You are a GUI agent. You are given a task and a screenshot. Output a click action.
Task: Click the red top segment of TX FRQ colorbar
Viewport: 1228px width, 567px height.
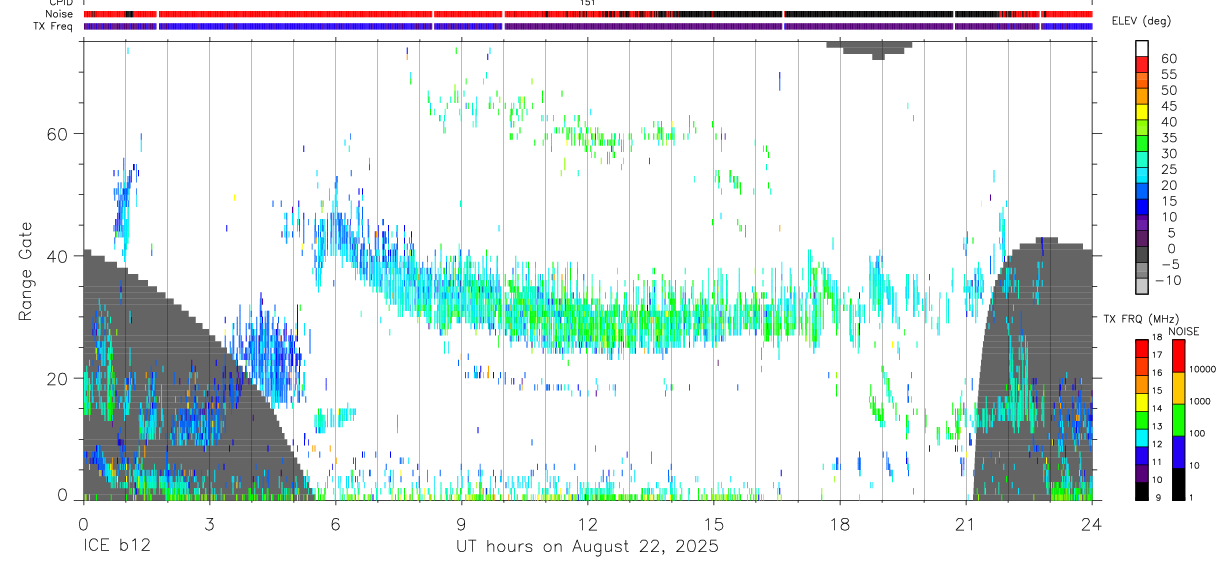1142,348
